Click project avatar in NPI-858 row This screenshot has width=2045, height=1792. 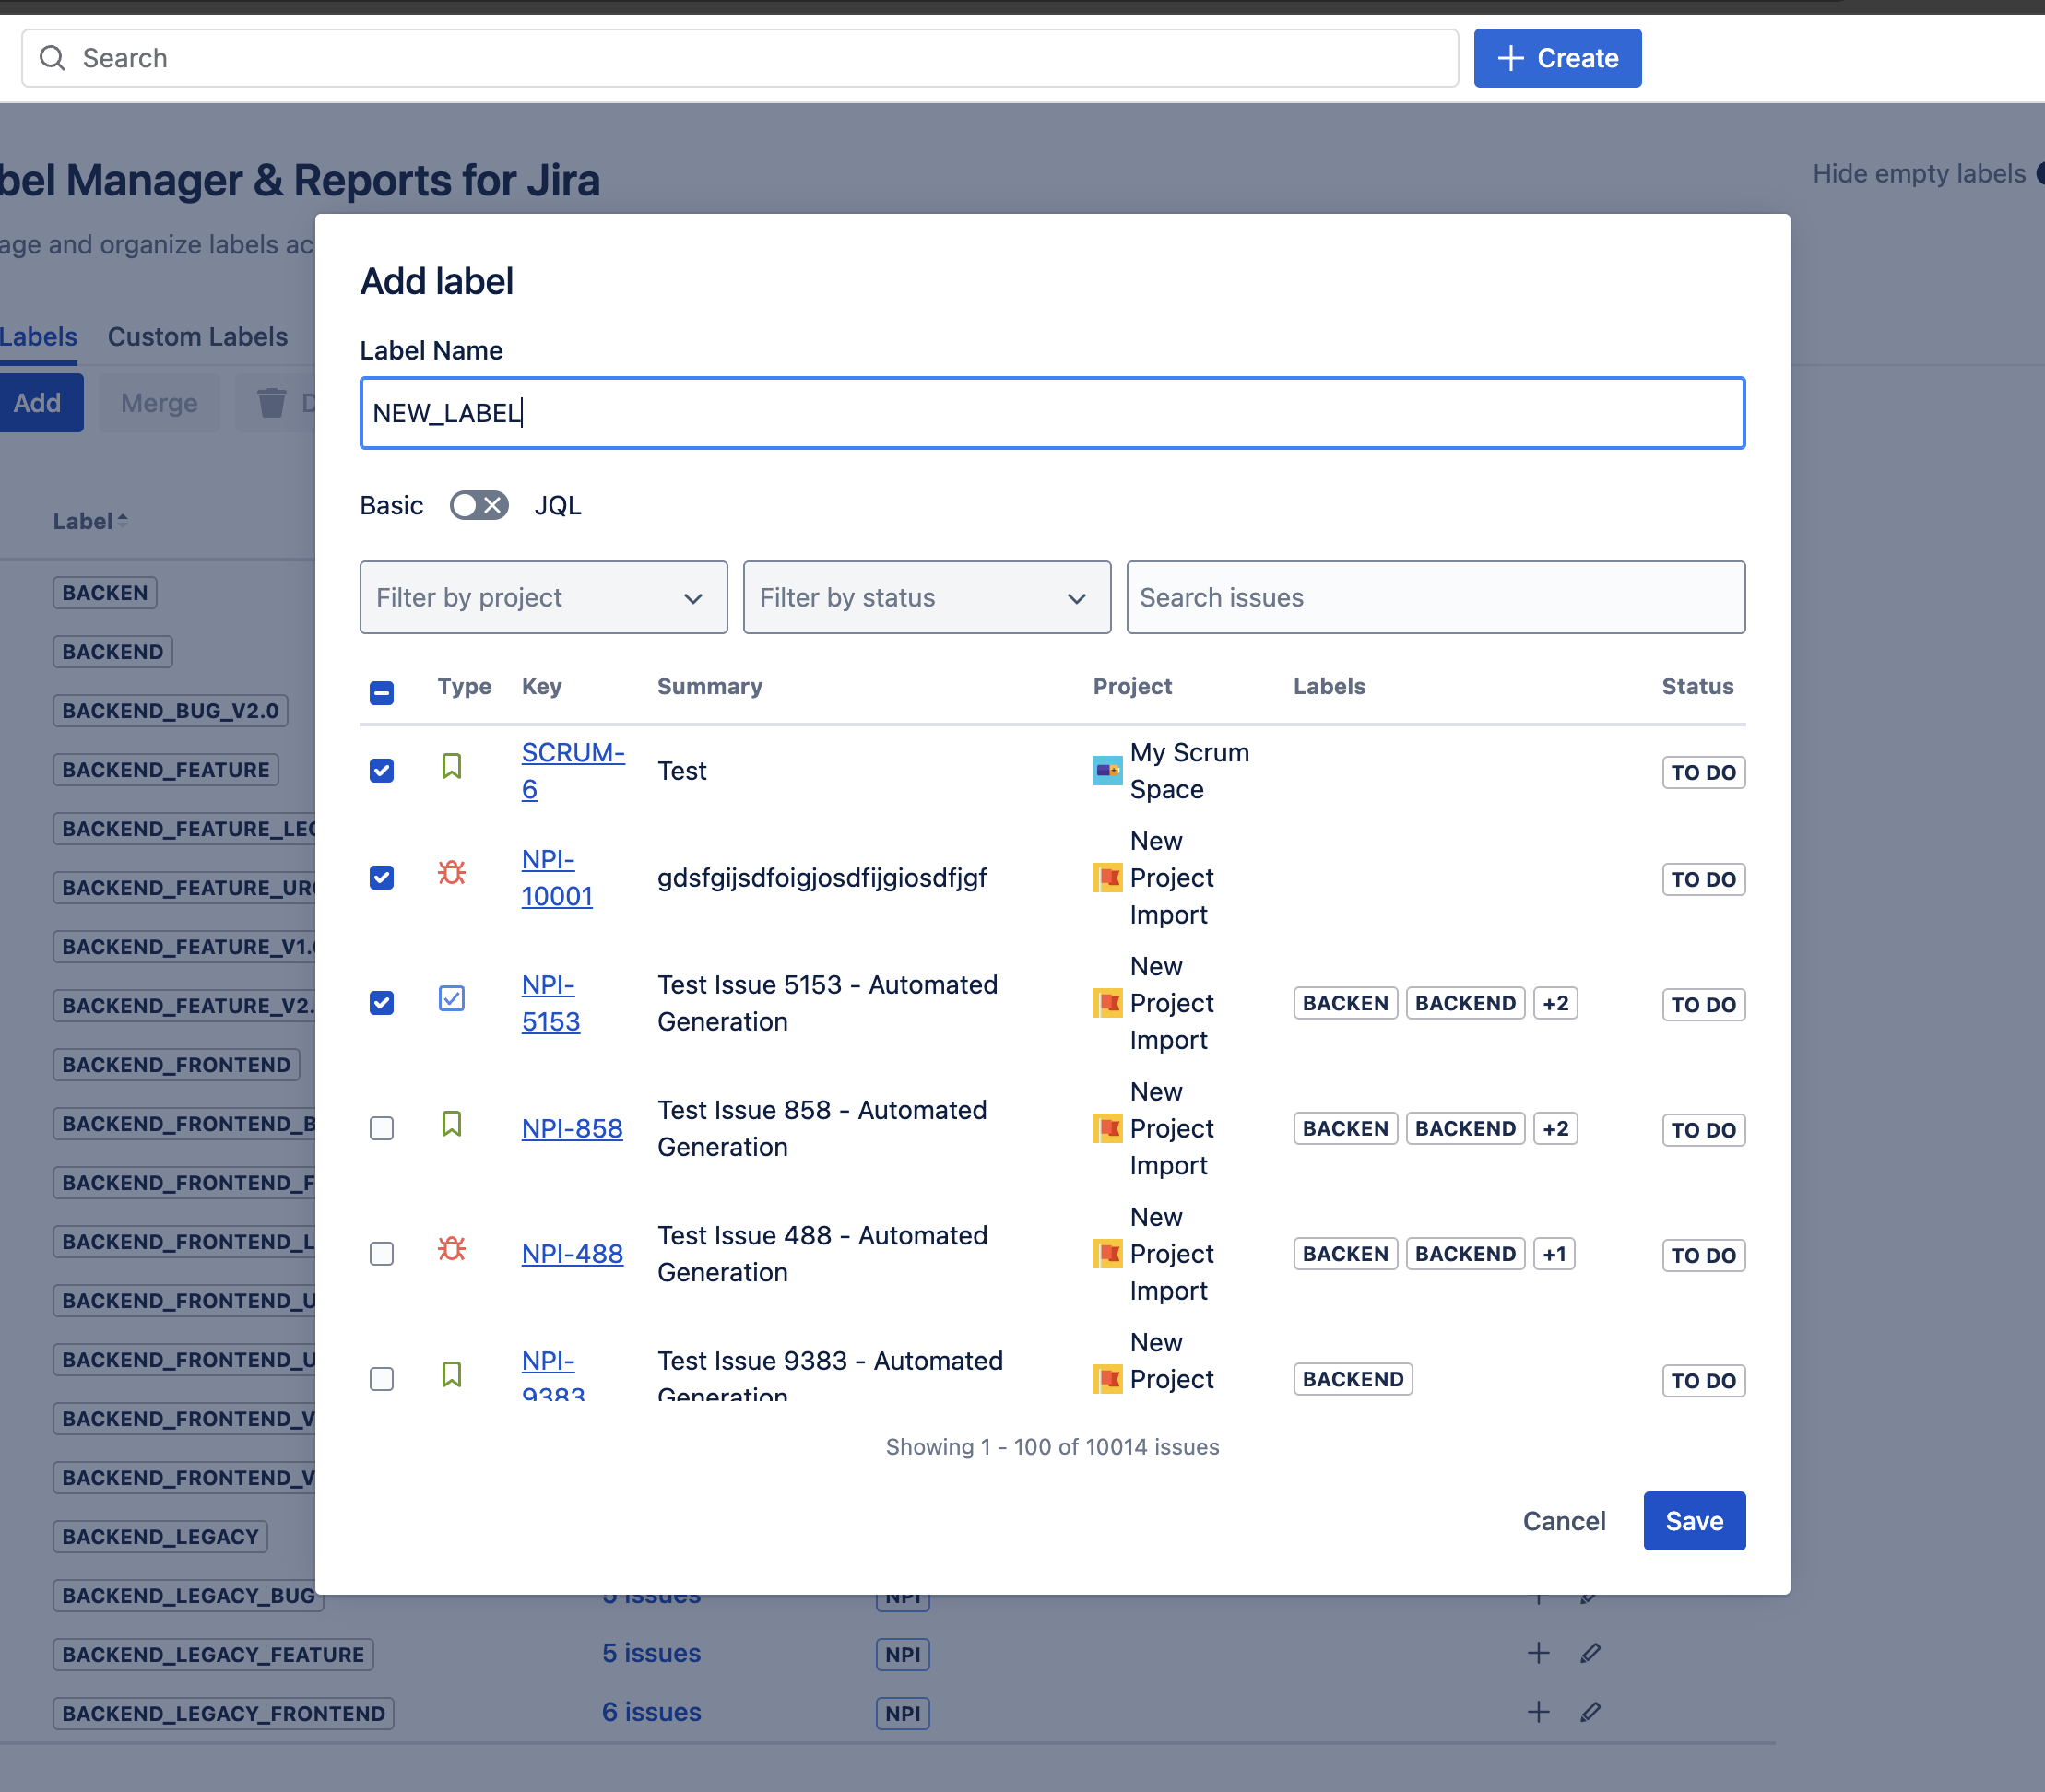tap(1107, 1129)
